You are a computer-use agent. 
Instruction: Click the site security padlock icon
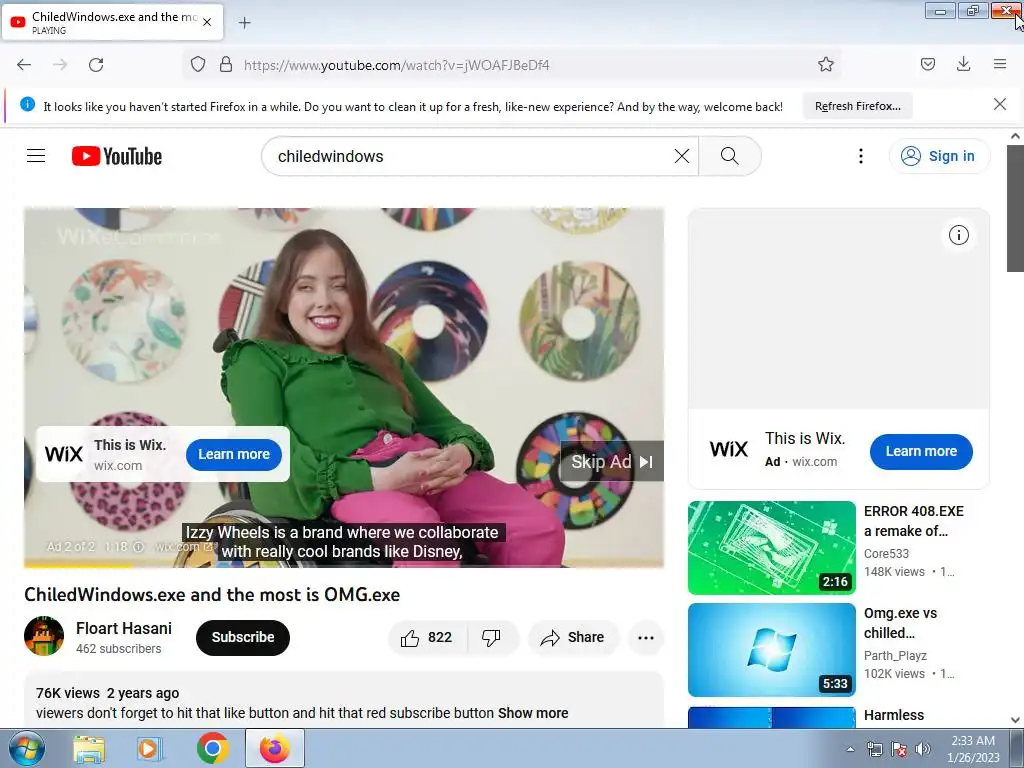[225, 65]
